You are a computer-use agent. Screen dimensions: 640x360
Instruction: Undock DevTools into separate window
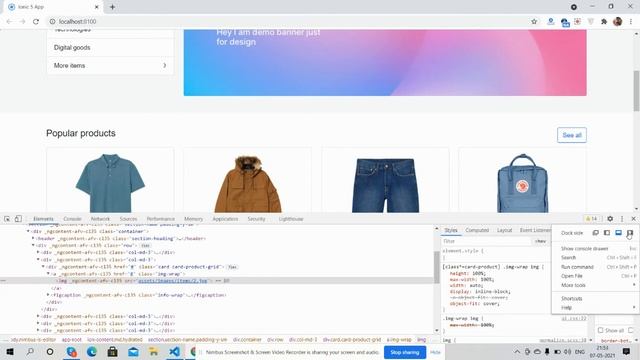tap(596, 233)
